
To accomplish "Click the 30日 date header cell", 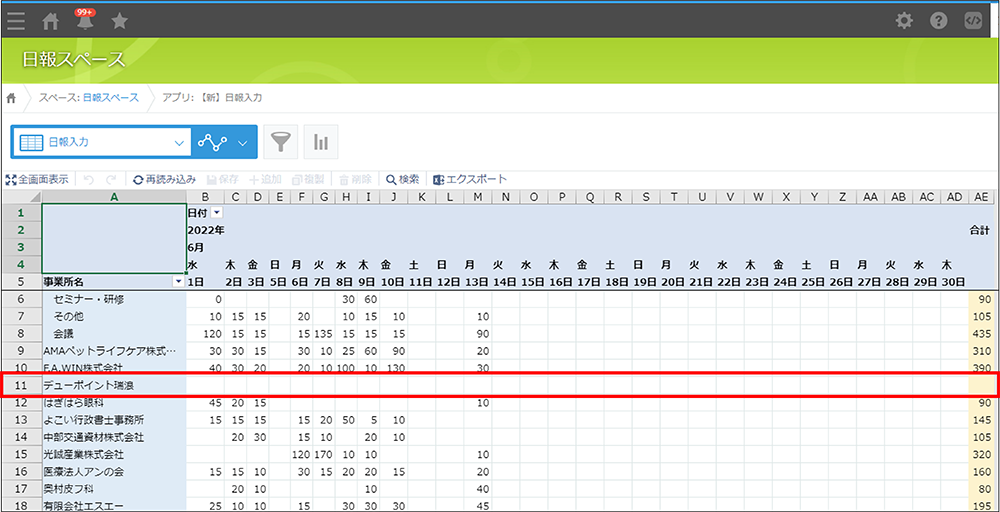I will click(954, 281).
